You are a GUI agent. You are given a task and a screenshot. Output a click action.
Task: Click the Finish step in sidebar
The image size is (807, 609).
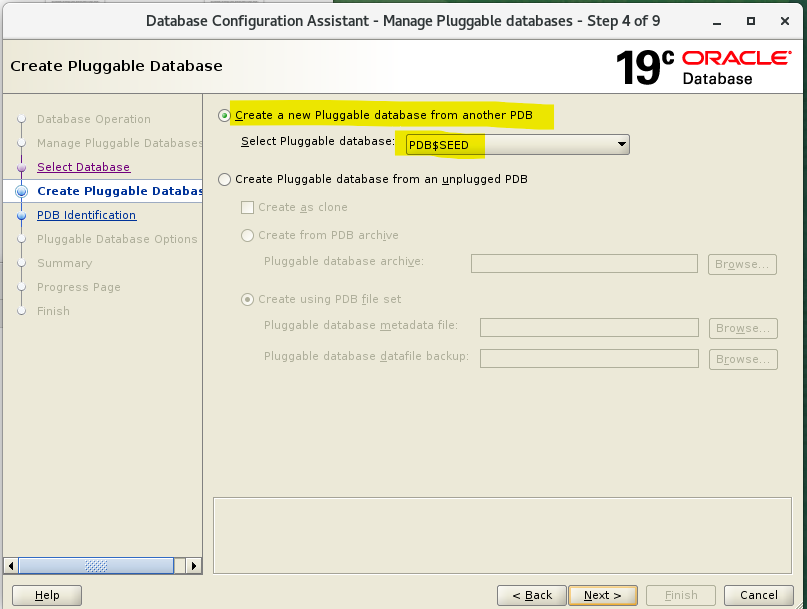pos(53,311)
